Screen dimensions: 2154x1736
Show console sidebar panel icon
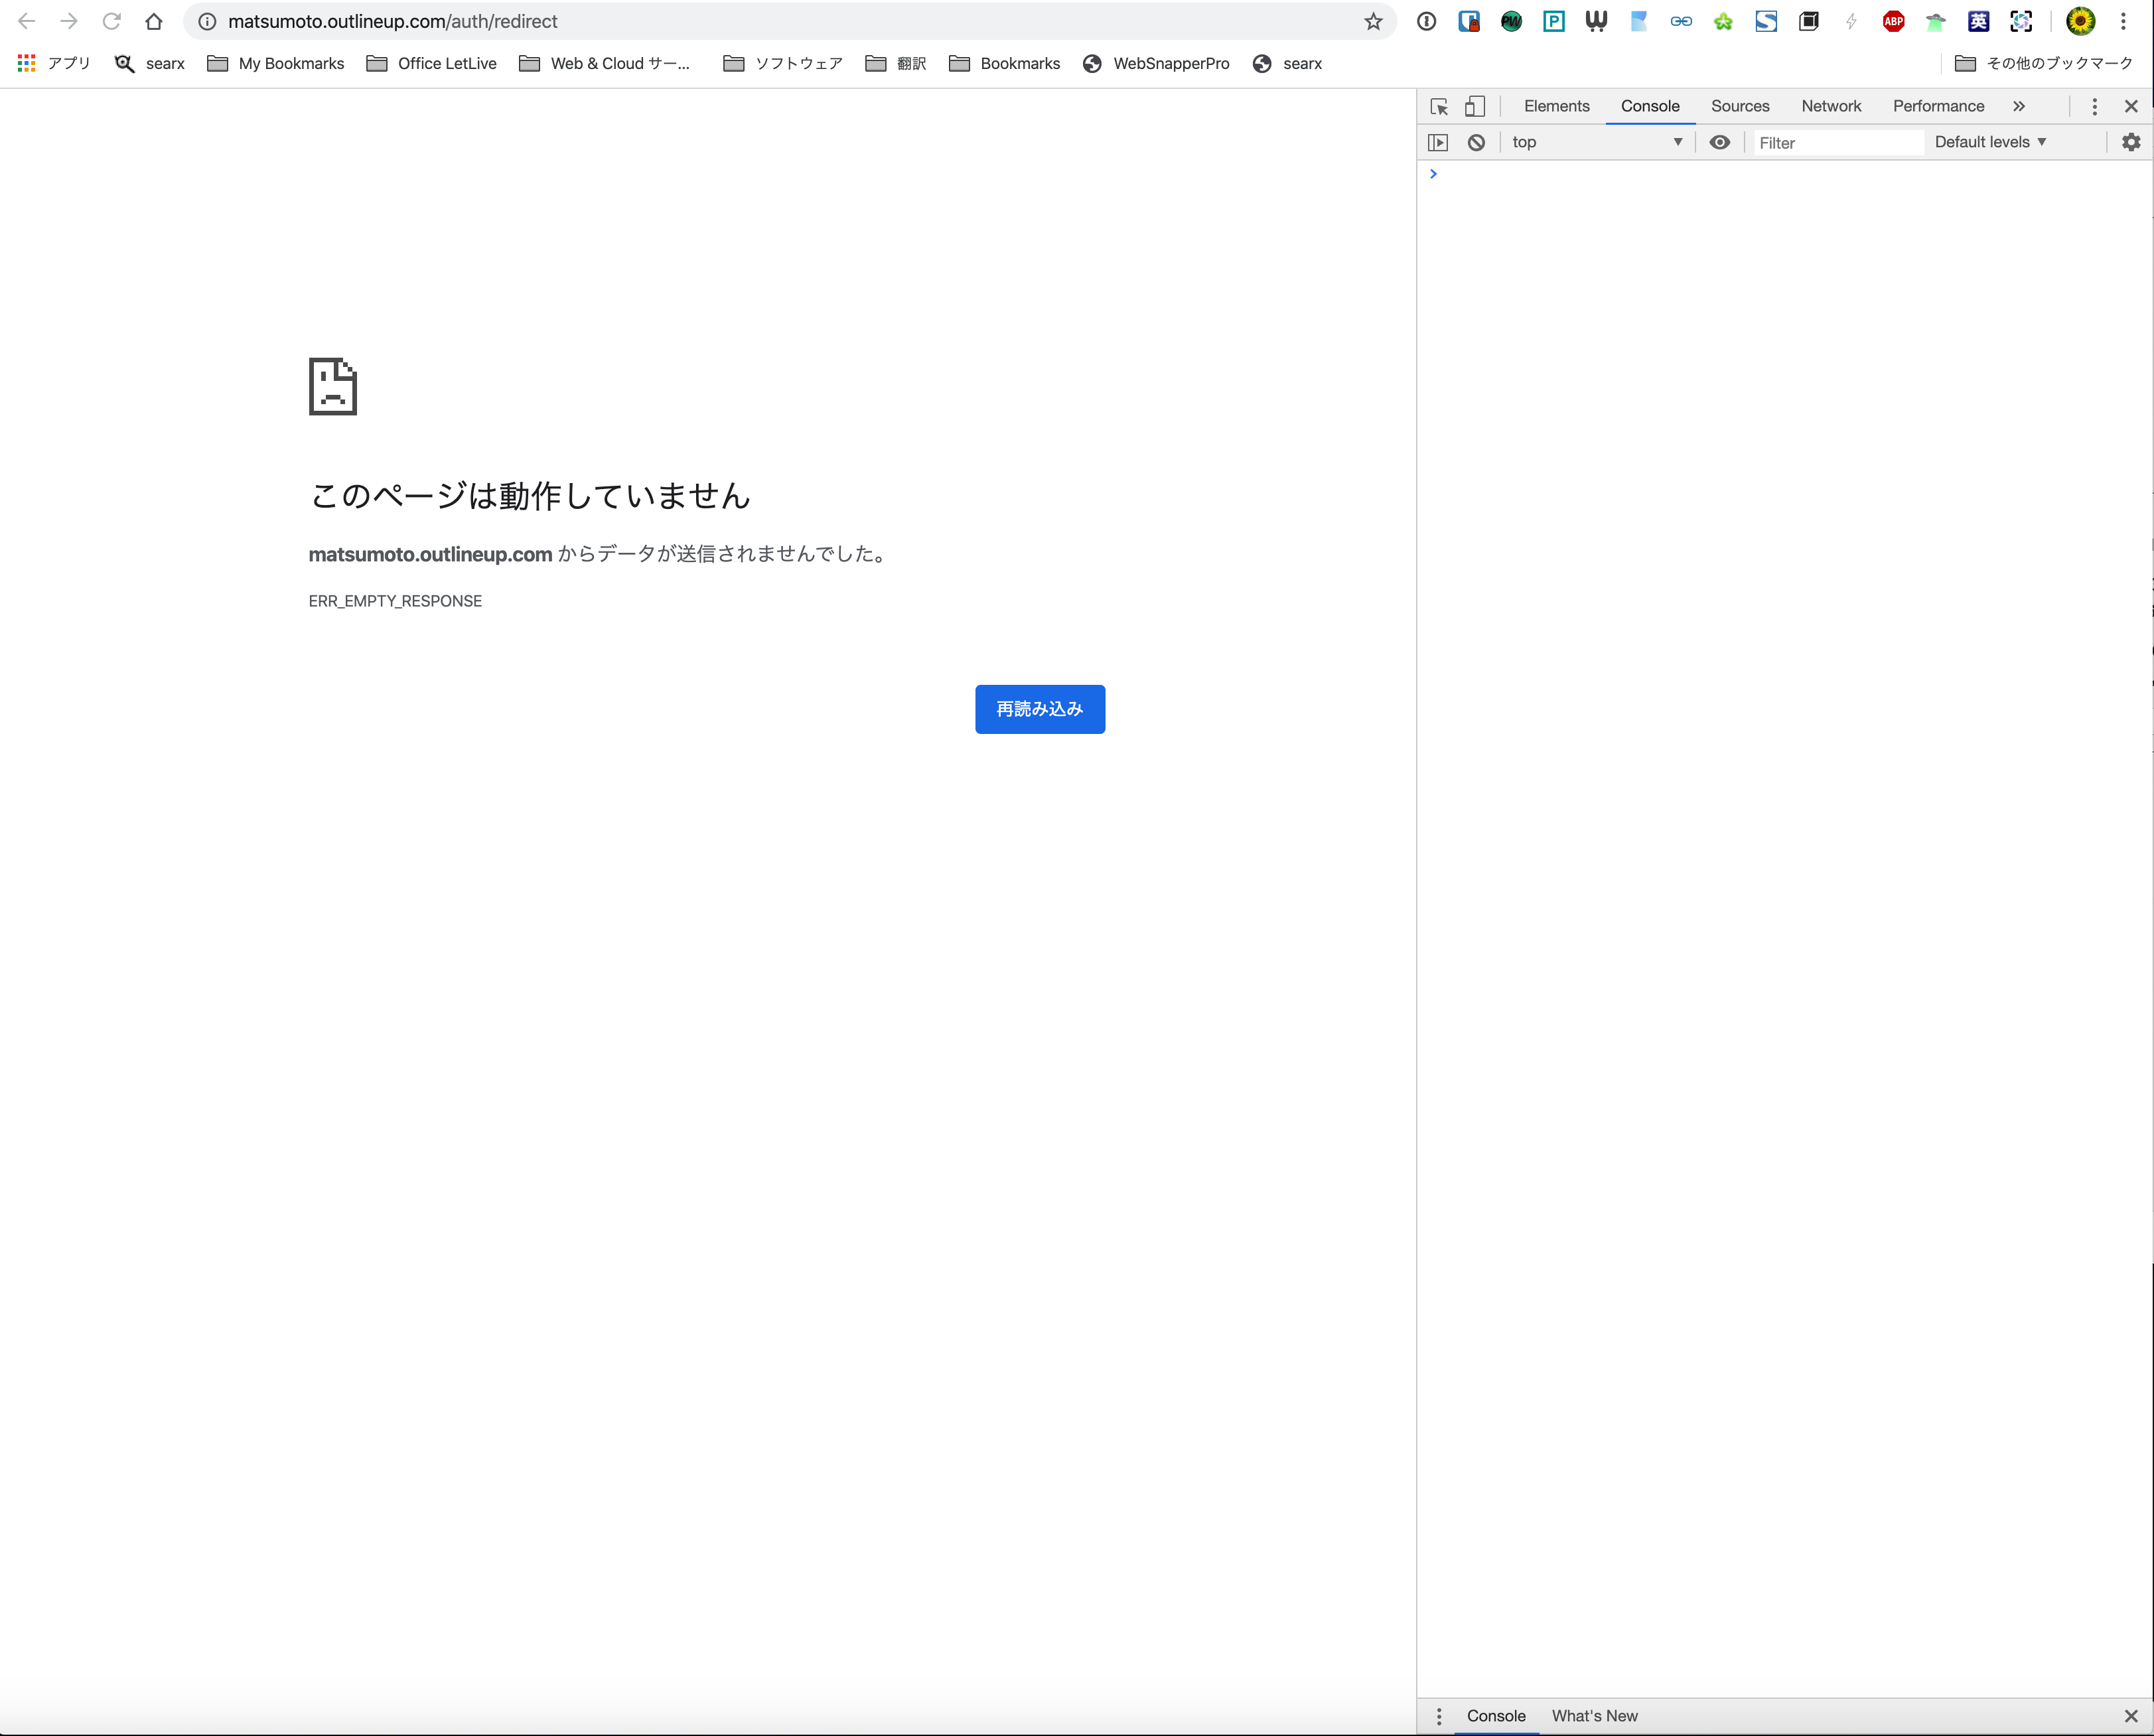tap(1438, 142)
